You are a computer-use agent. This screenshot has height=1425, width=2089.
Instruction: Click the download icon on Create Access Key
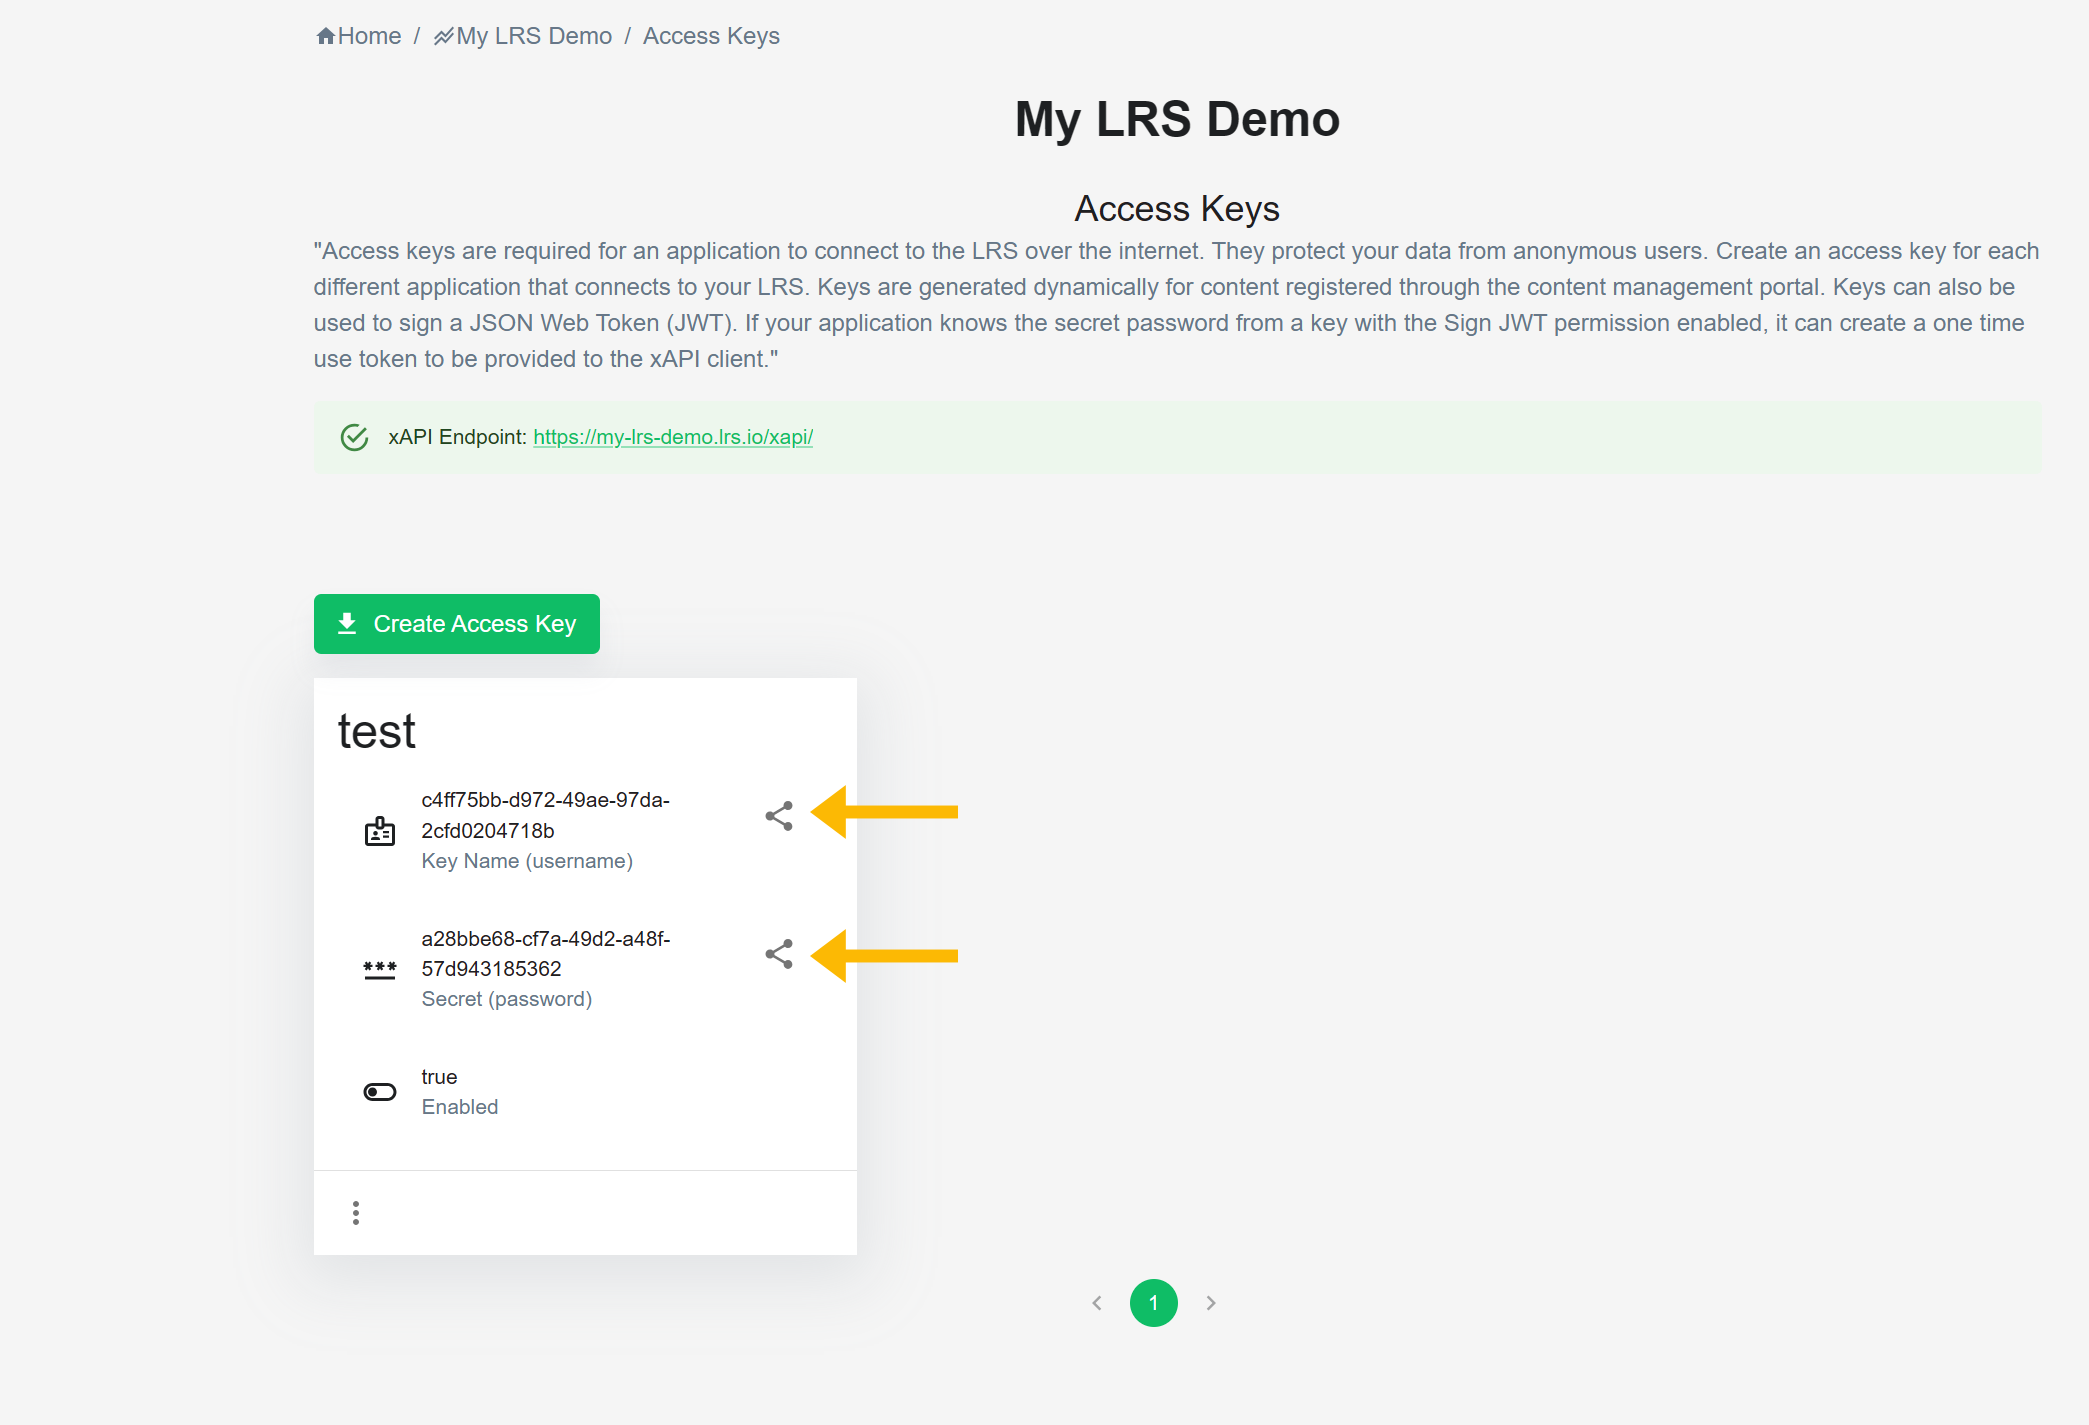click(347, 624)
